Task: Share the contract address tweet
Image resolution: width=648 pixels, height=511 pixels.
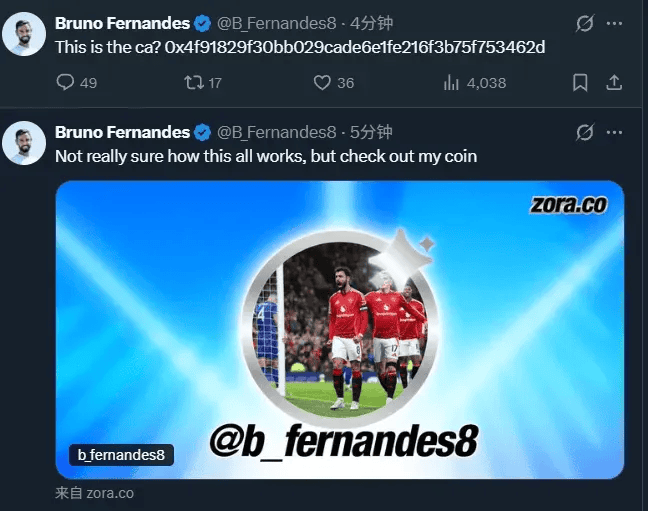Action: pyautogui.click(x=614, y=83)
